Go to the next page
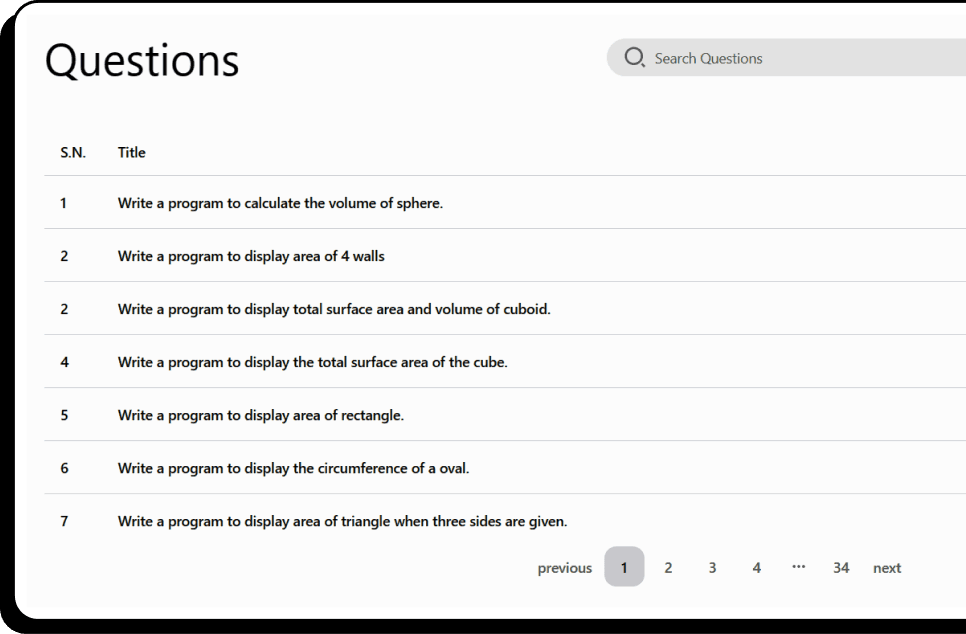This screenshot has width=966, height=634. point(887,567)
